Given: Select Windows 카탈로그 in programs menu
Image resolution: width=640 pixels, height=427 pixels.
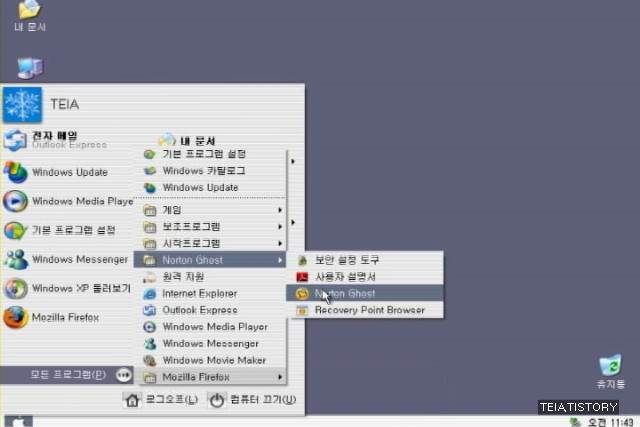Looking at the screenshot, I should click(x=210, y=171).
